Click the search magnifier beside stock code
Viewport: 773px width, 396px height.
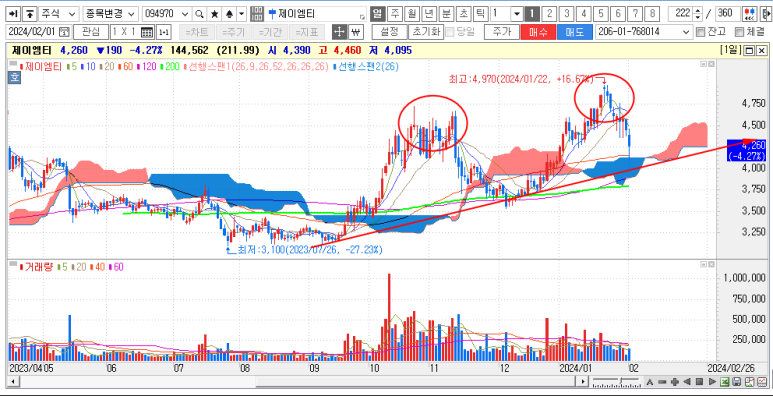199,13
